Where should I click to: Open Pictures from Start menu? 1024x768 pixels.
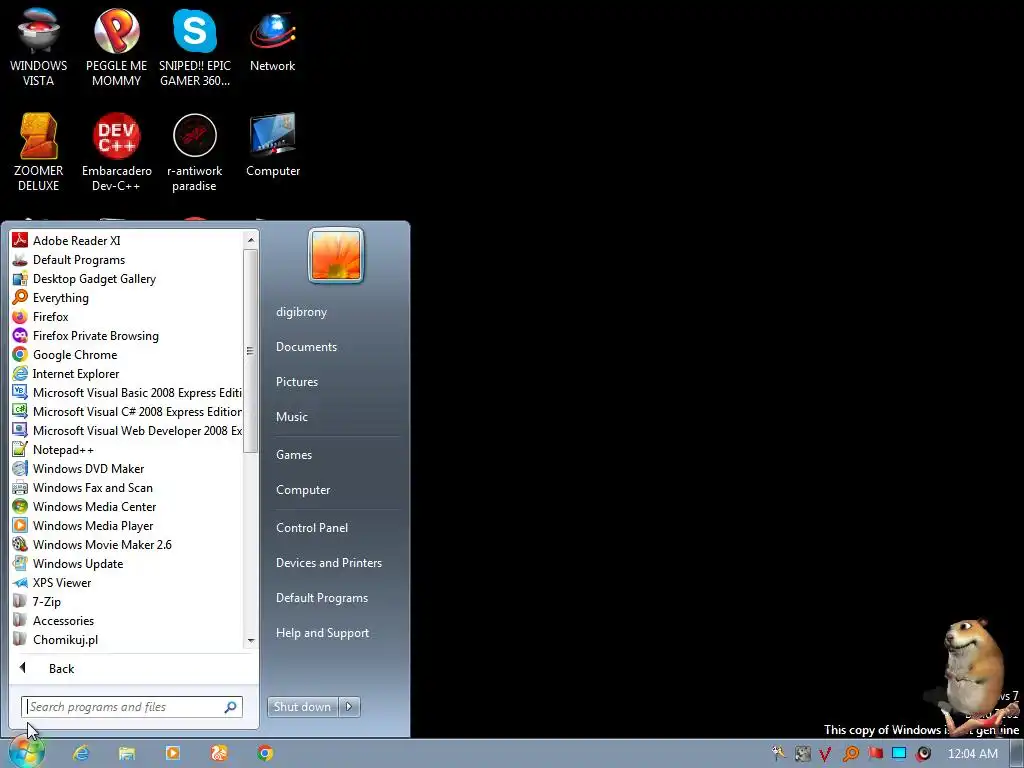coord(296,381)
